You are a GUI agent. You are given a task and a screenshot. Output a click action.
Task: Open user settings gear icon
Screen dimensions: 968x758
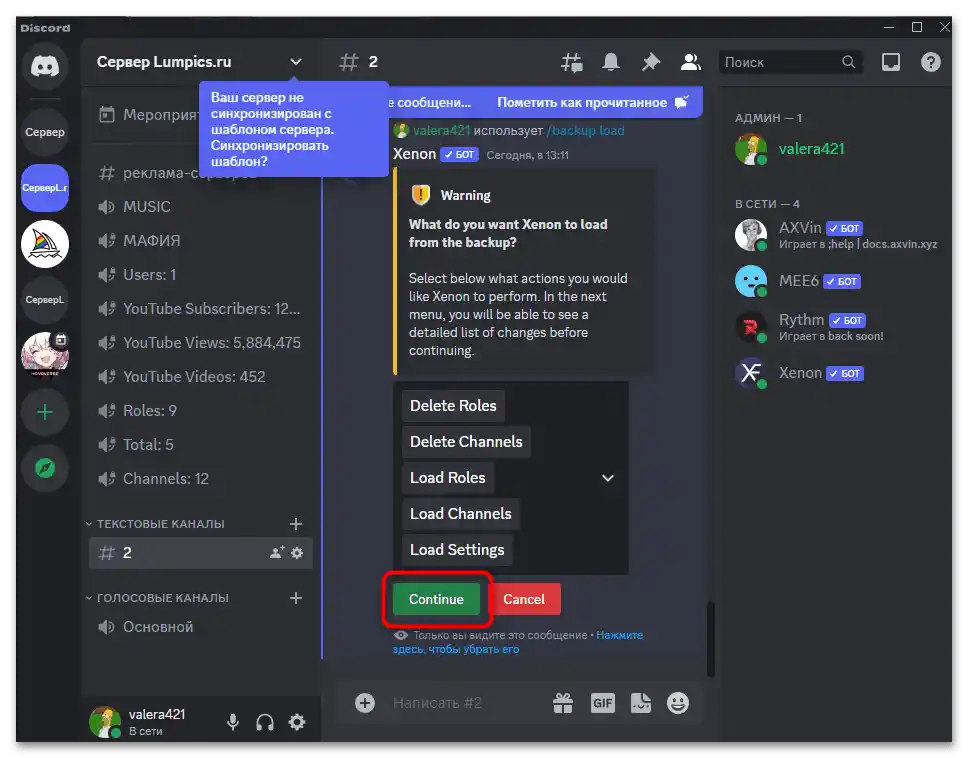coord(297,722)
